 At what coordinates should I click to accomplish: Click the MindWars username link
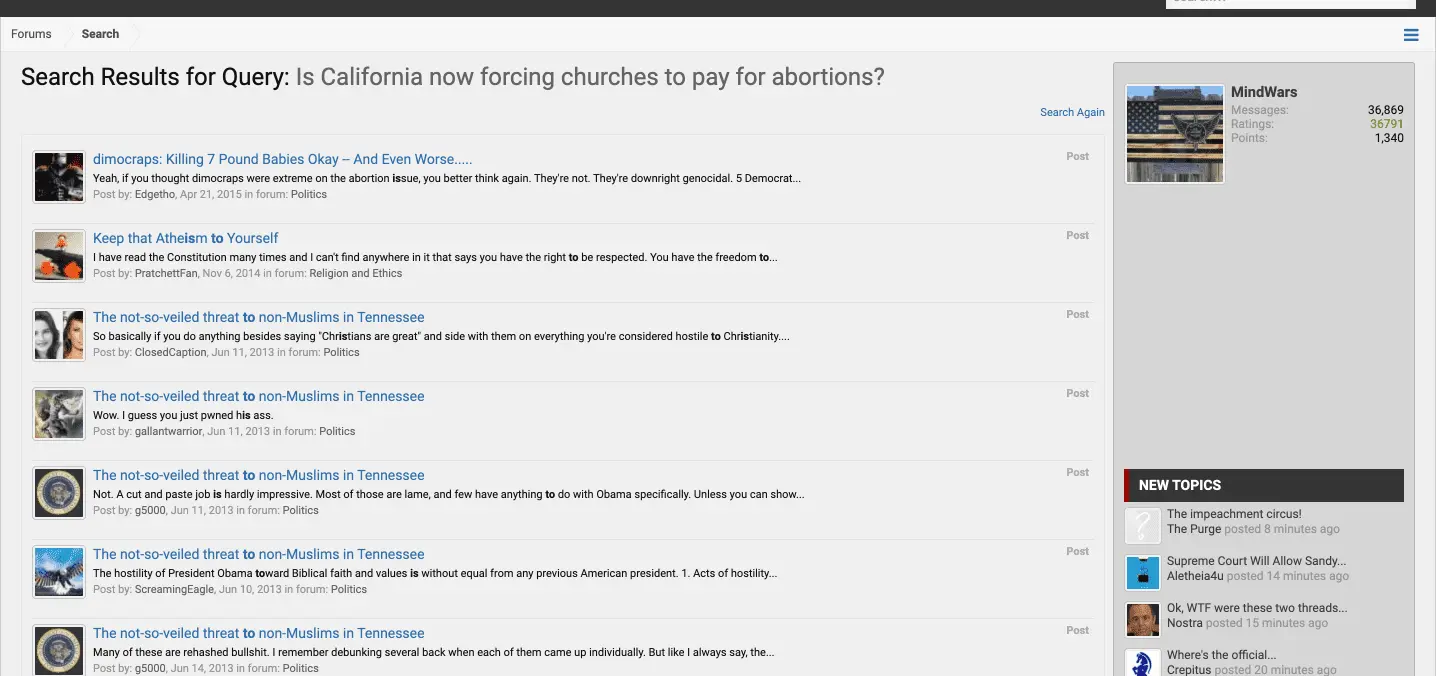1263,92
